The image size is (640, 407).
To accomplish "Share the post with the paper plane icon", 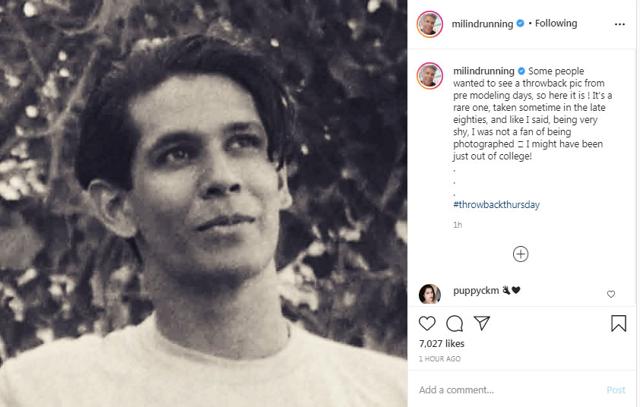I will (481, 323).
